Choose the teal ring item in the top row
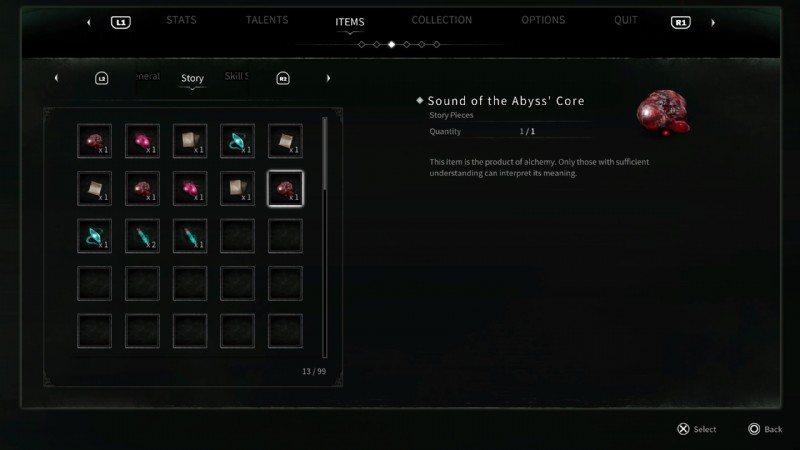The width and height of the screenshot is (800, 450). tap(237, 141)
